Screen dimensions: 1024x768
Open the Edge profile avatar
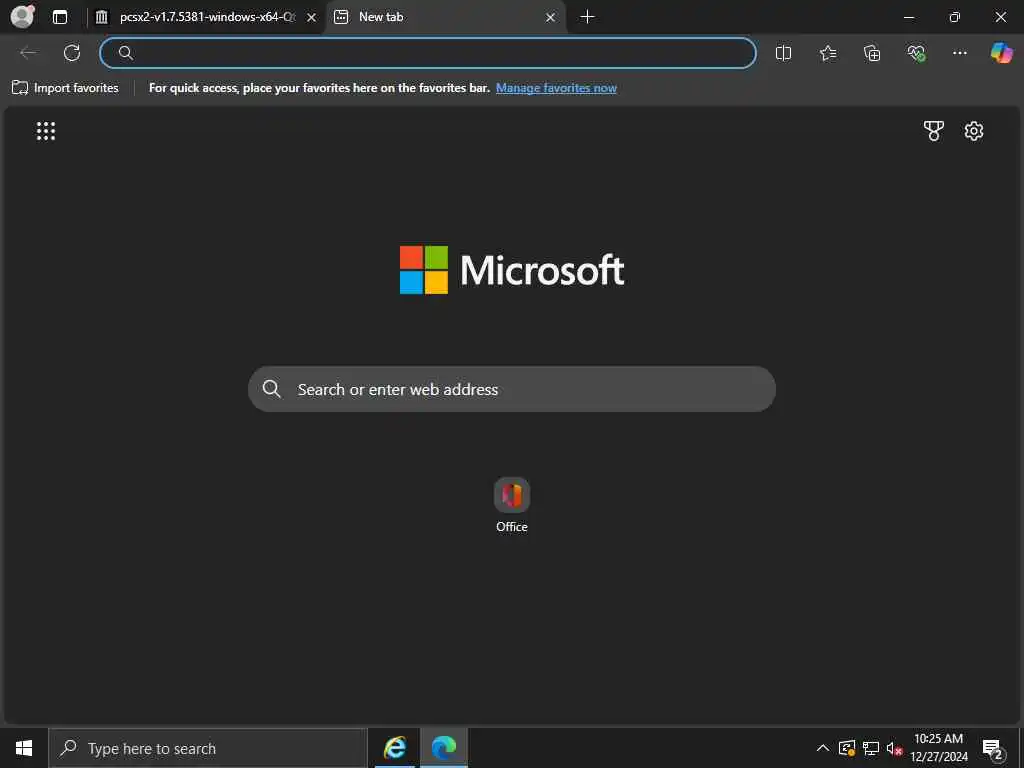[22, 16]
